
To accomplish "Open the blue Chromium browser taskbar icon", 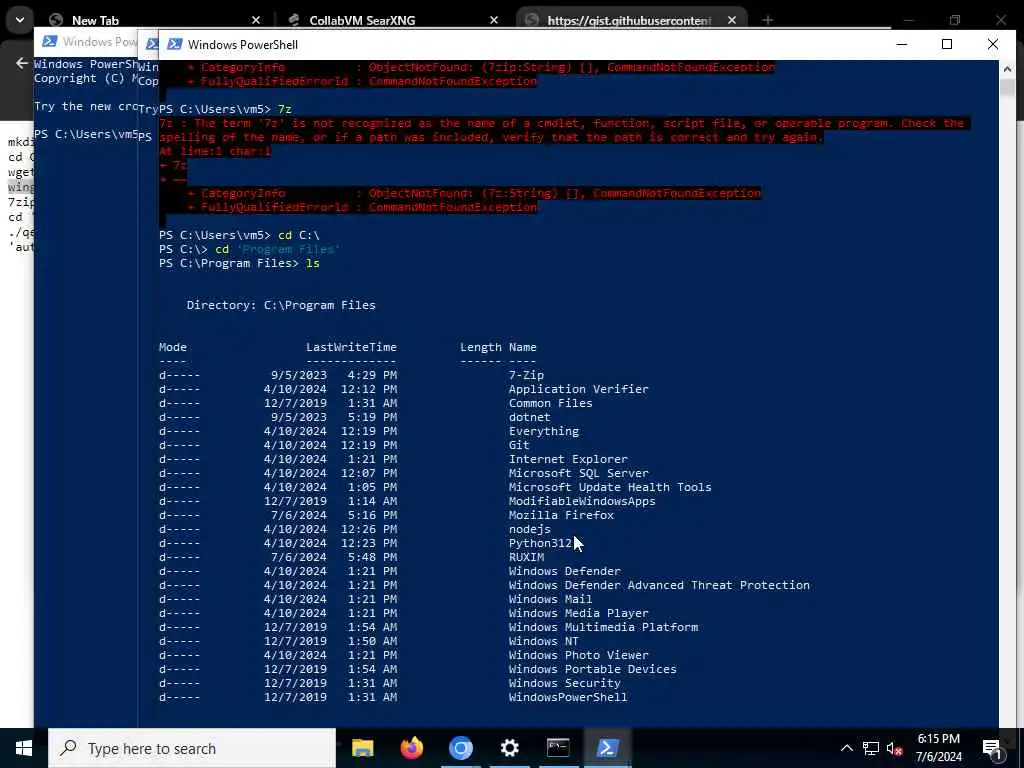I will [460, 748].
